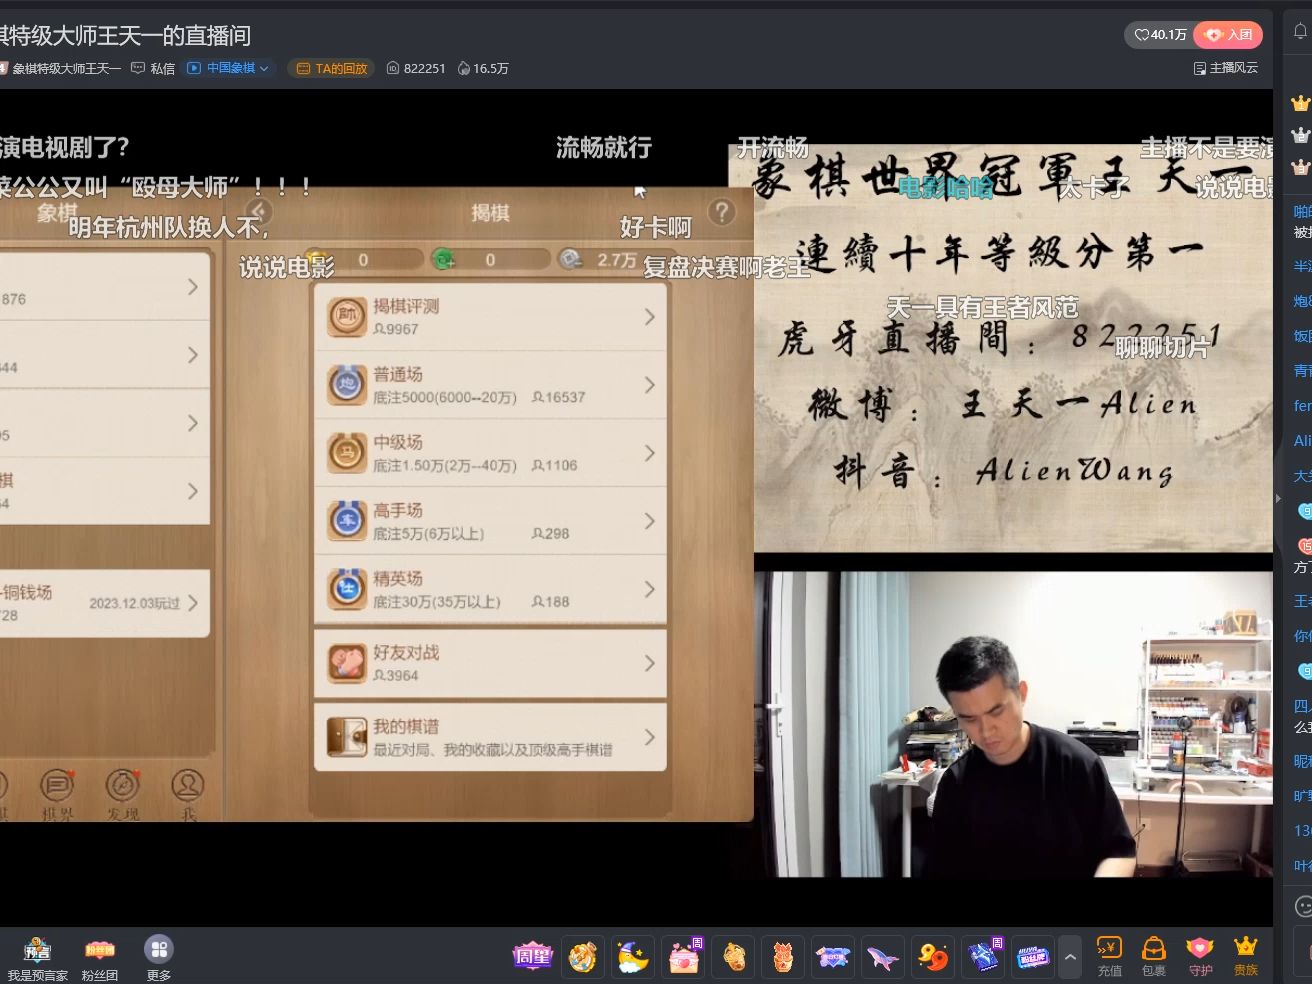Click the room number 822251

pos(416,68)
